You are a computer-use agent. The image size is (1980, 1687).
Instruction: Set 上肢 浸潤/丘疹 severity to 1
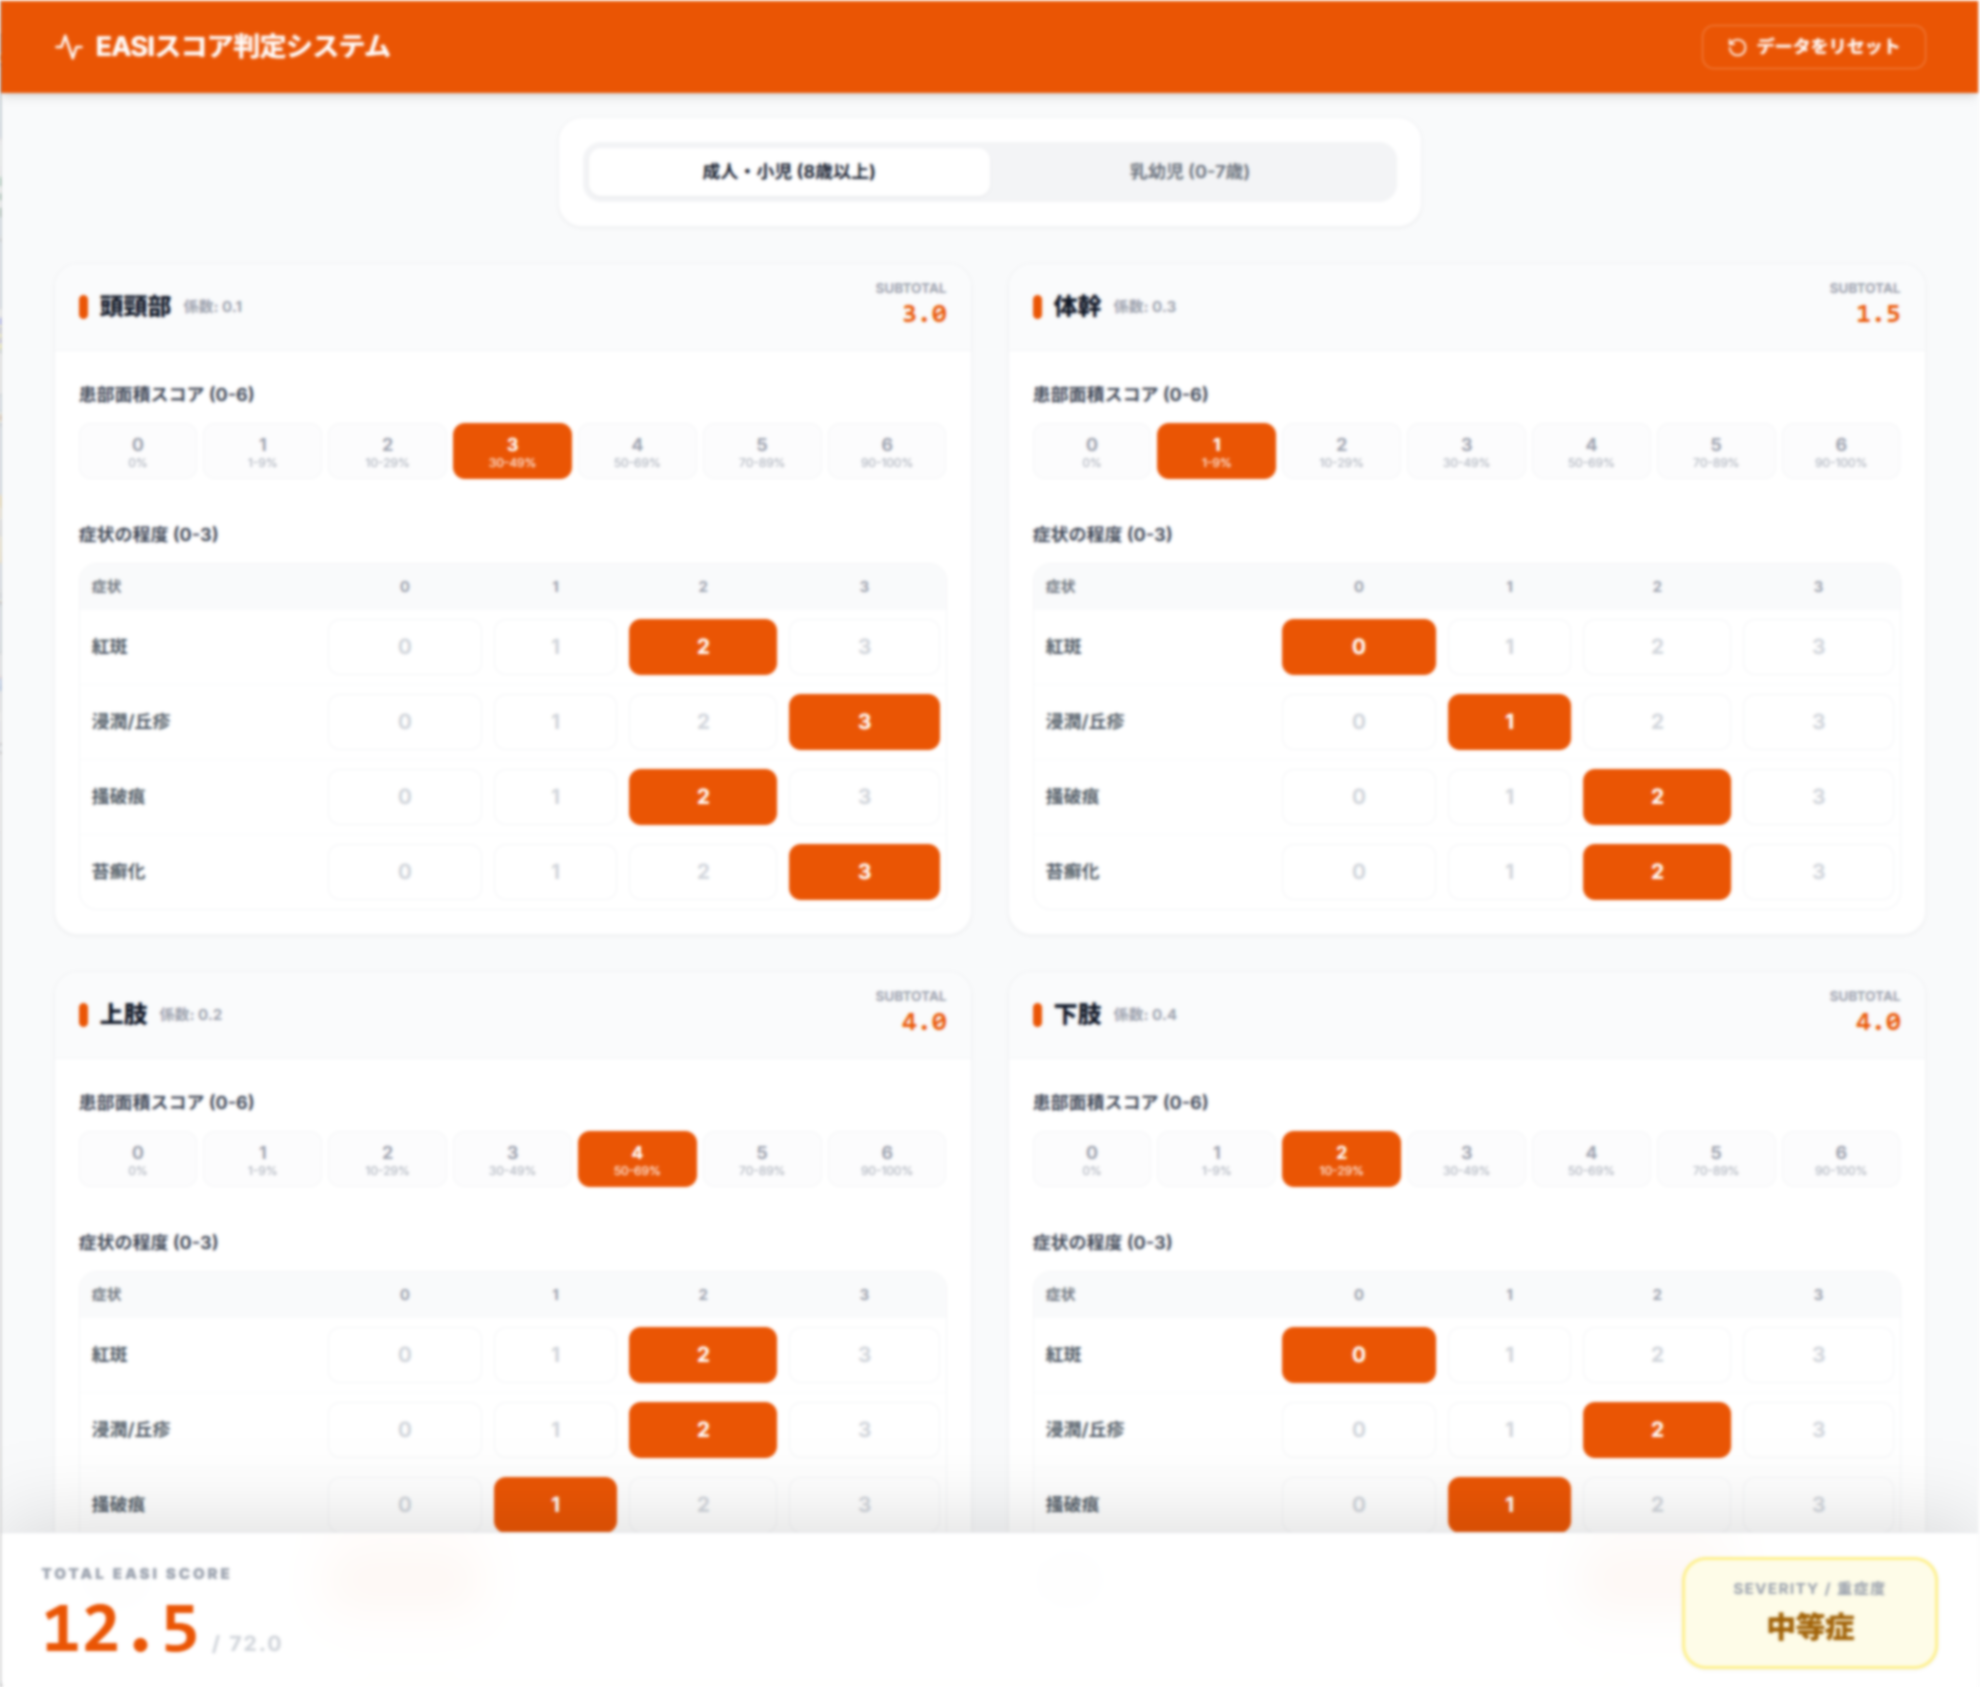point(555,1430)
